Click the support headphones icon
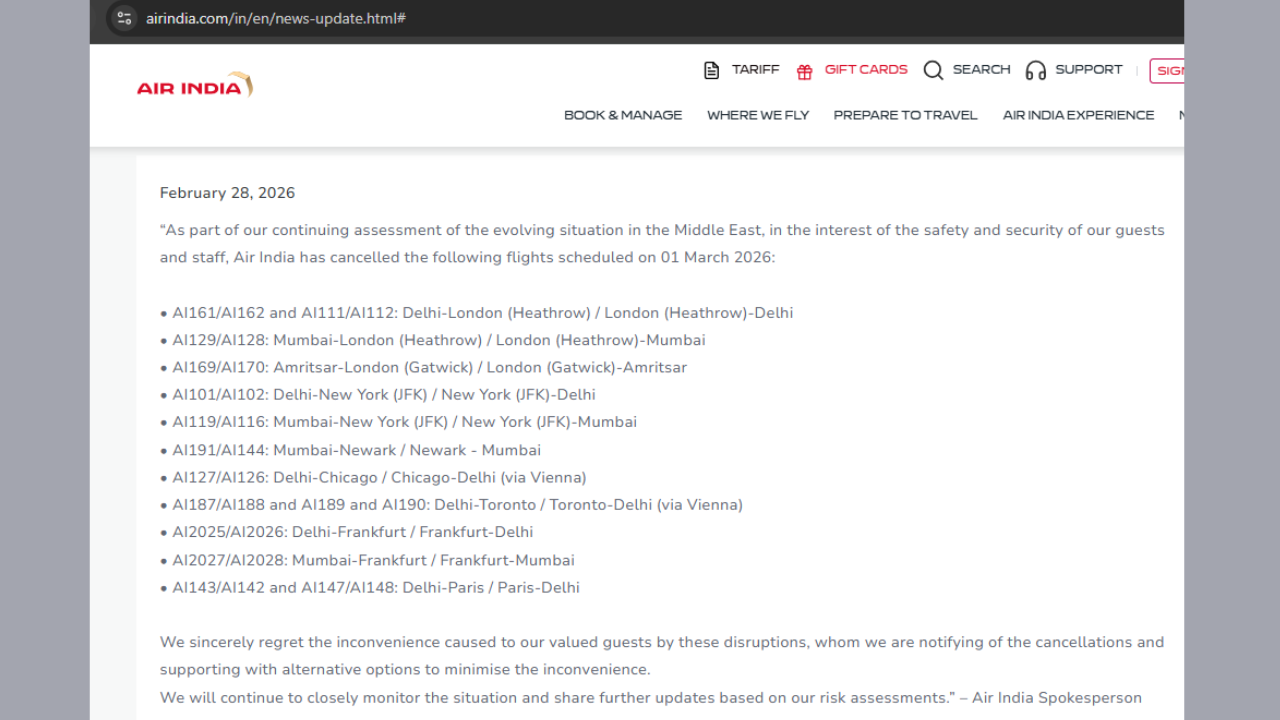The width and height of the screenshot is (1280, 720). (x=1035, y=70)
